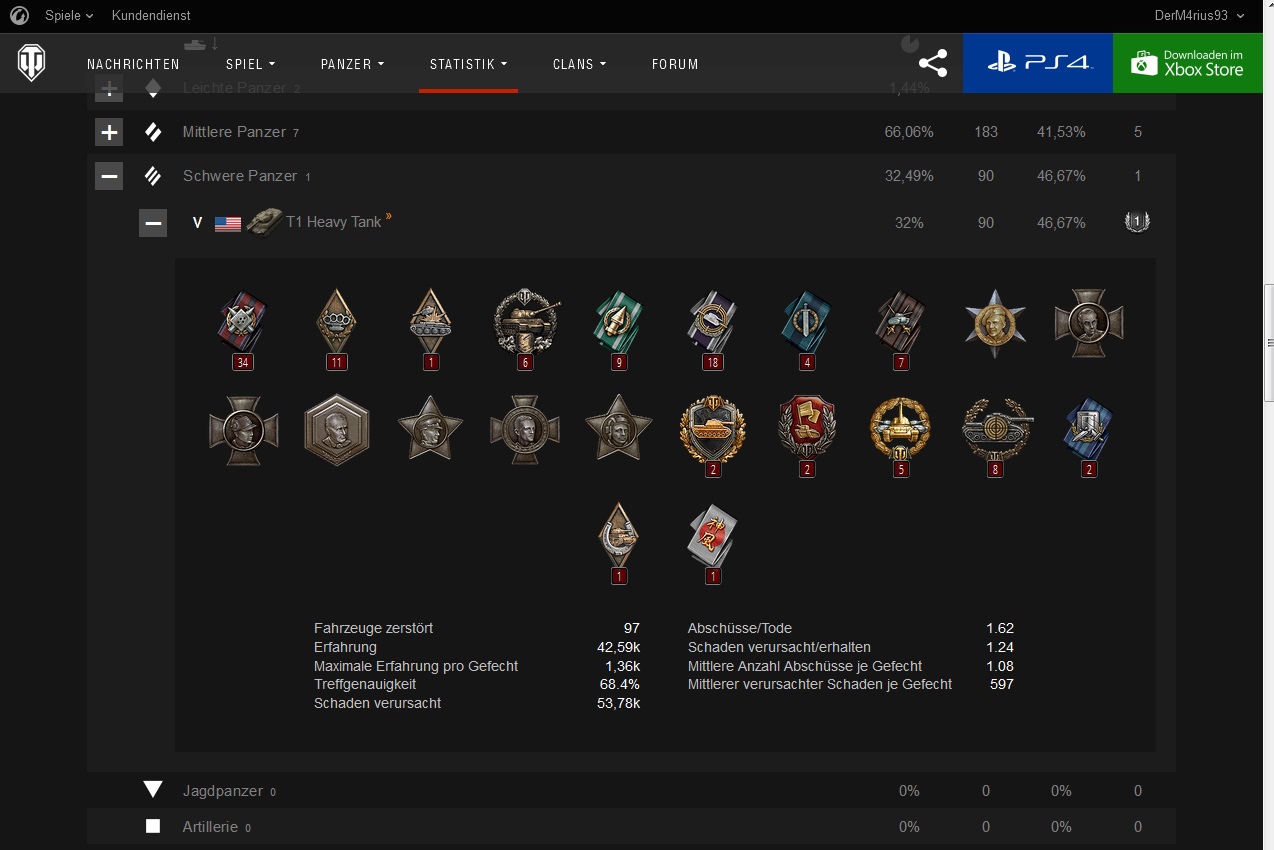The height and width of the screenshot is (850, 1274).
Task: Click the mastery badge icon on T1 row
Action: [1137, 222]
